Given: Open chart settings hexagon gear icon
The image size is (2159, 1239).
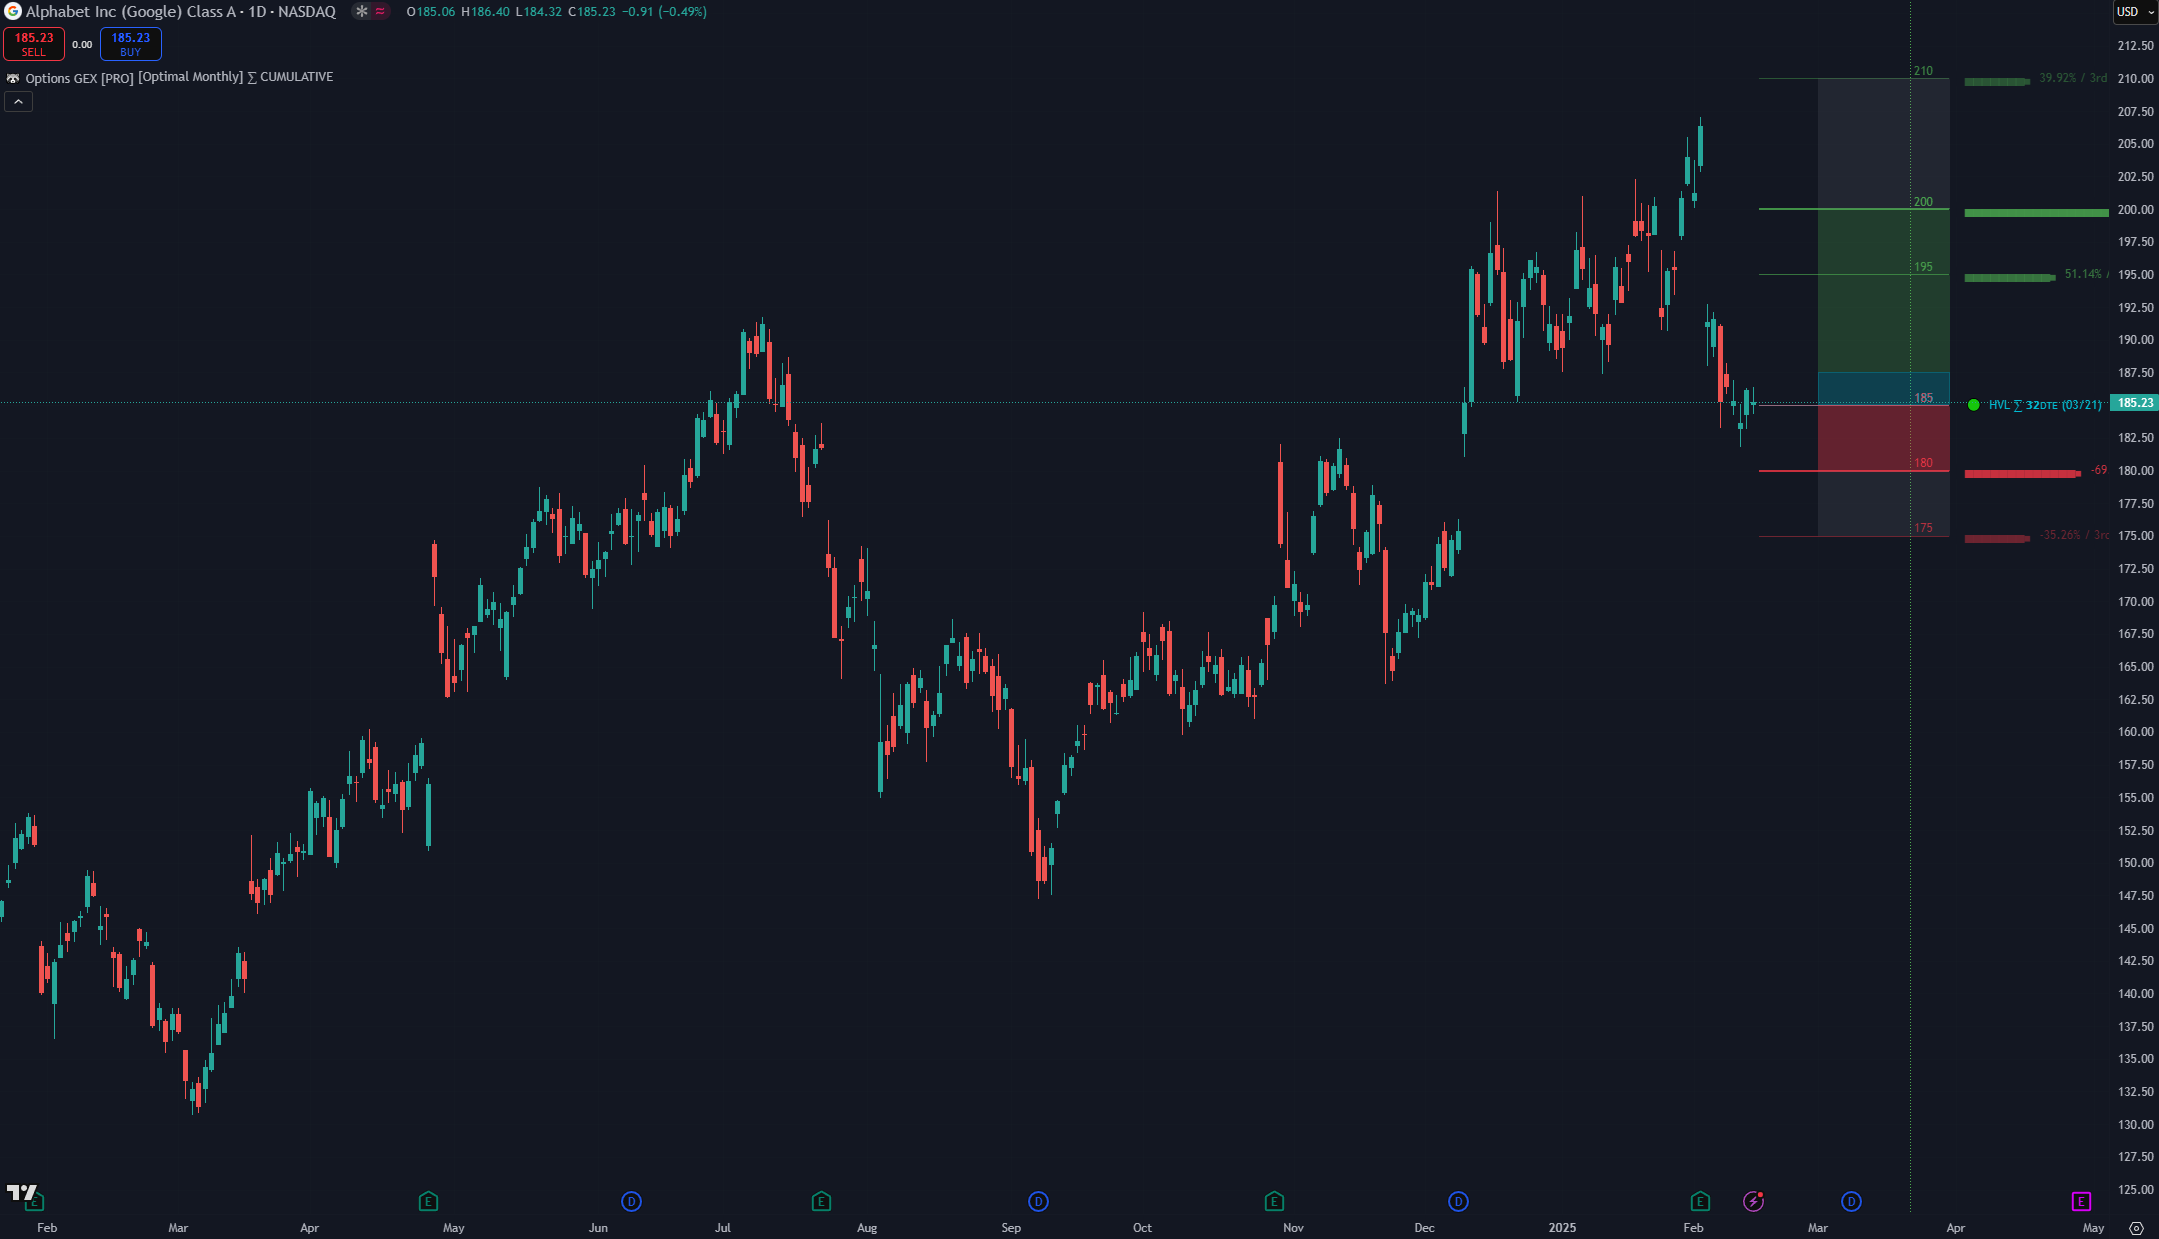Looking at the screenshot, I should pos(2137,1228).
